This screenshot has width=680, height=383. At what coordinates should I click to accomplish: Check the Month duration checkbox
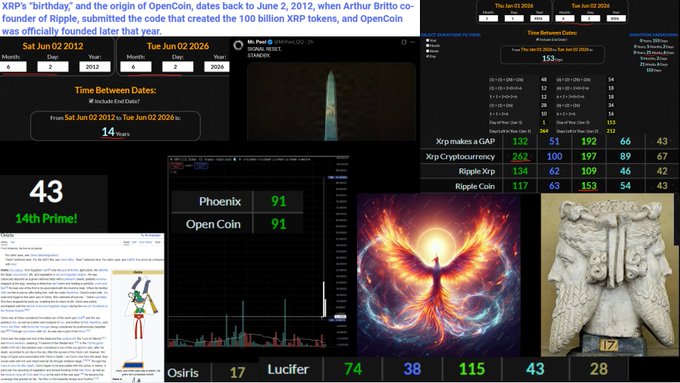click(x=428, y=46)
